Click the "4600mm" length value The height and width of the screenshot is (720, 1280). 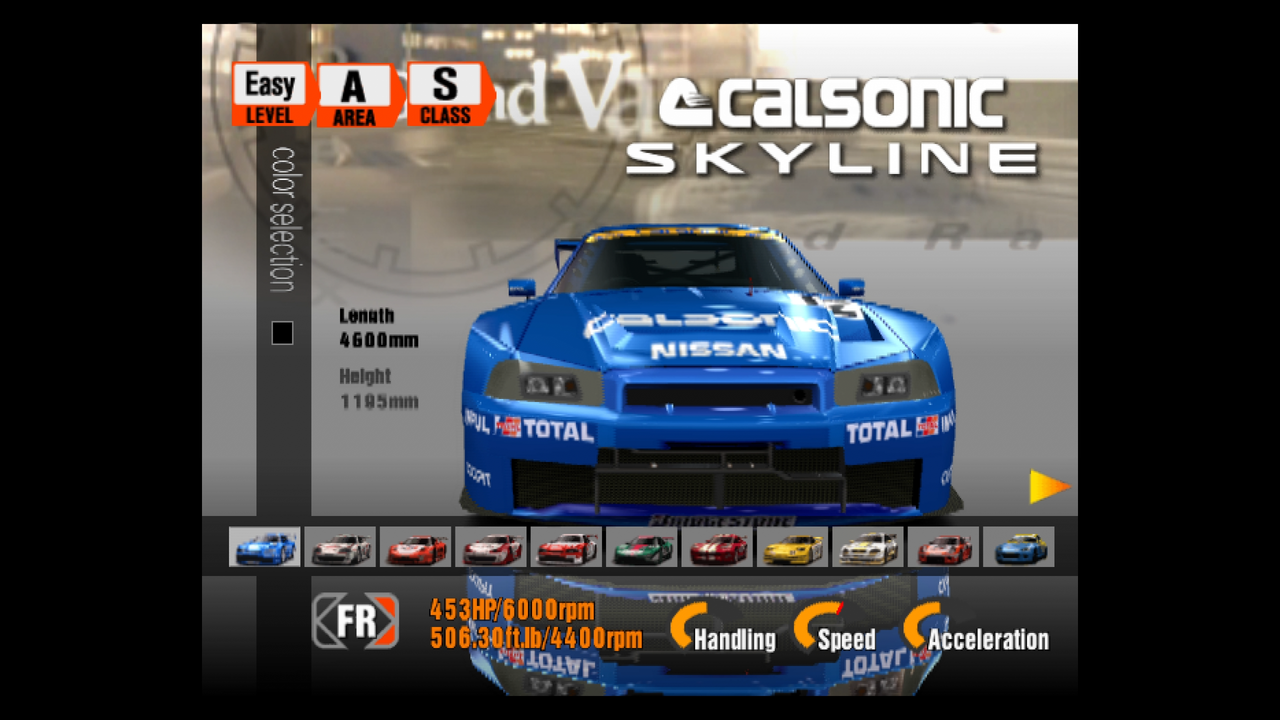click(379, 340)
